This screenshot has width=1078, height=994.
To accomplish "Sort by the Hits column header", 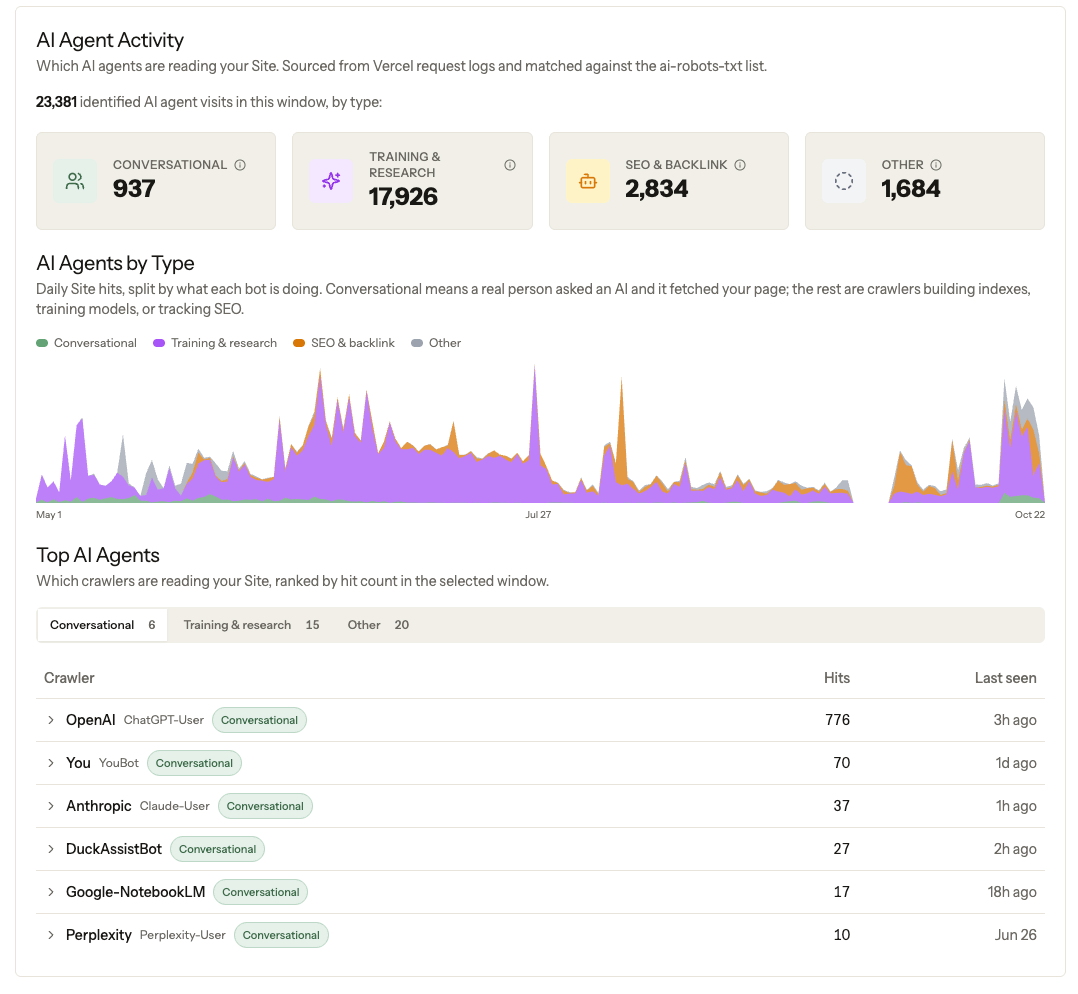I will pyautogui.click(x=837, y=678).
